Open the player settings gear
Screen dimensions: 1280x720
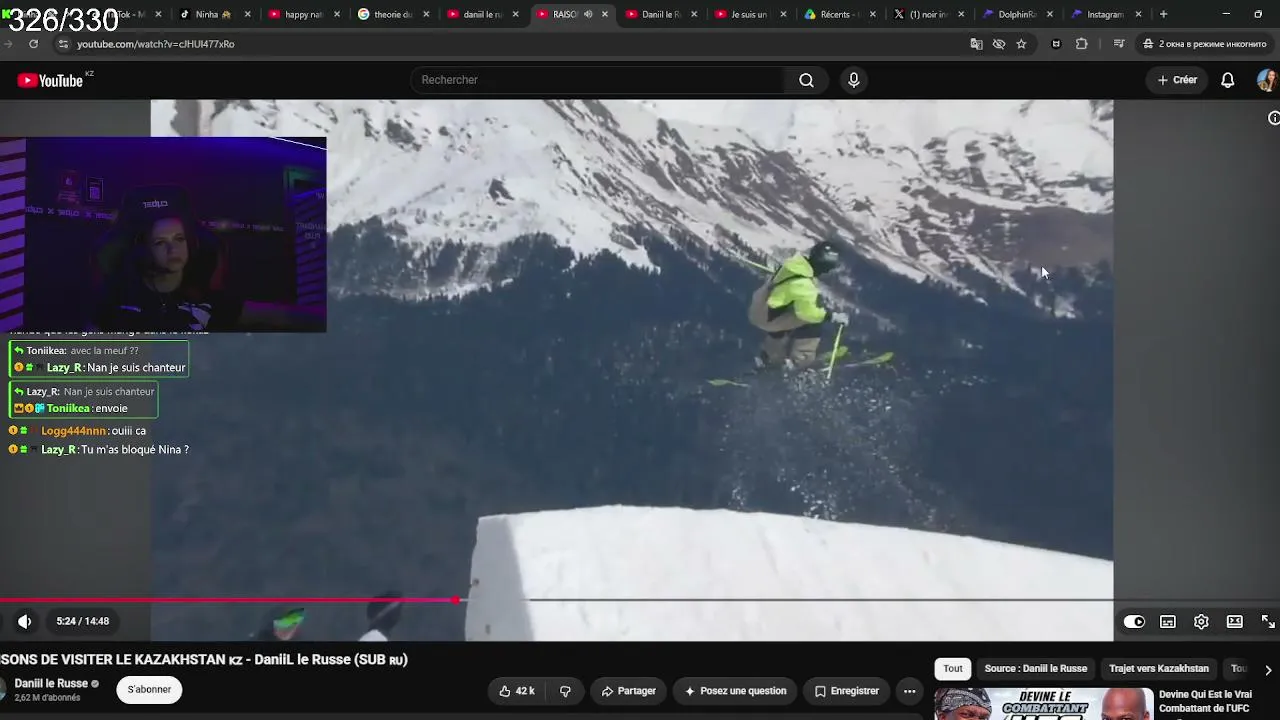click(1201, 621)
